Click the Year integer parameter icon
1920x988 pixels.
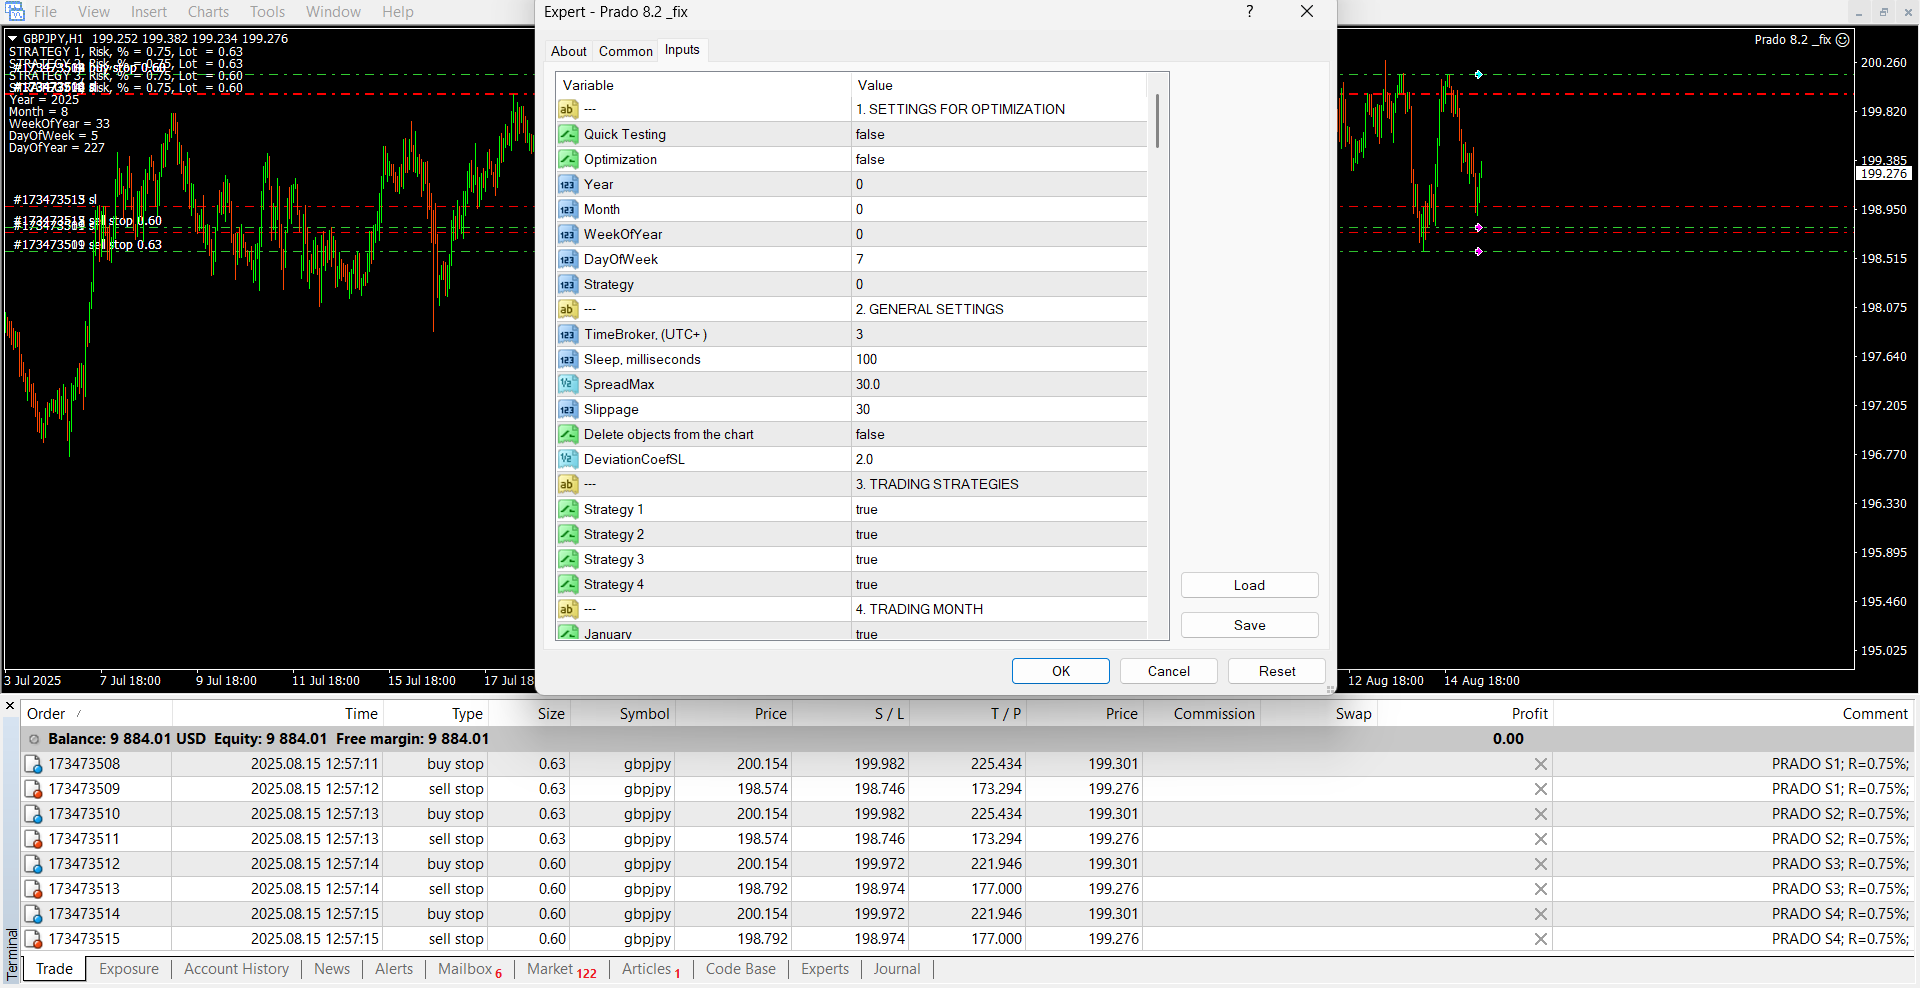pos(568,184)
